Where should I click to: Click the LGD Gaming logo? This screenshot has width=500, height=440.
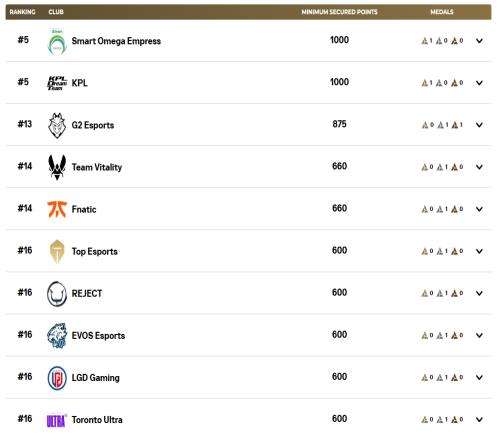(57, 378)
